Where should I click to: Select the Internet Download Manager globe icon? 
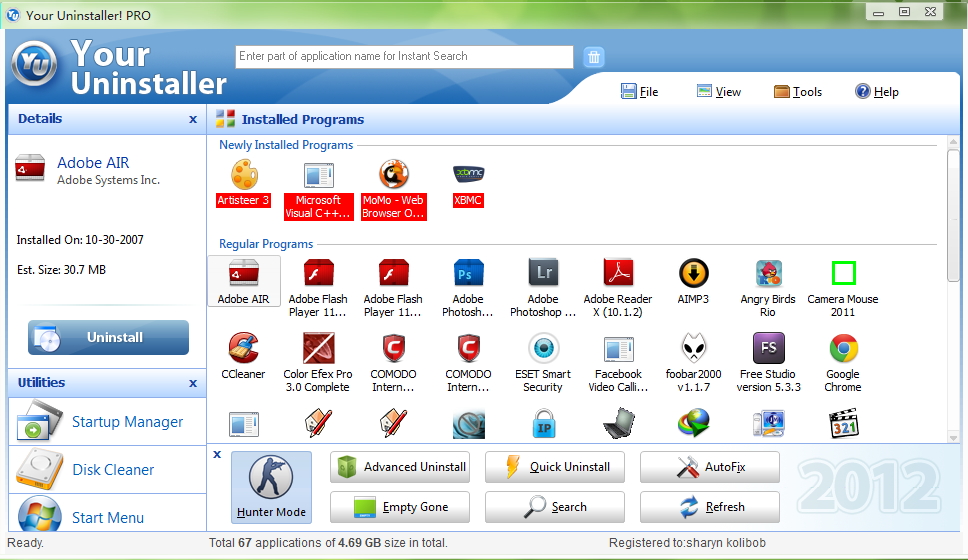pos(693,424)
